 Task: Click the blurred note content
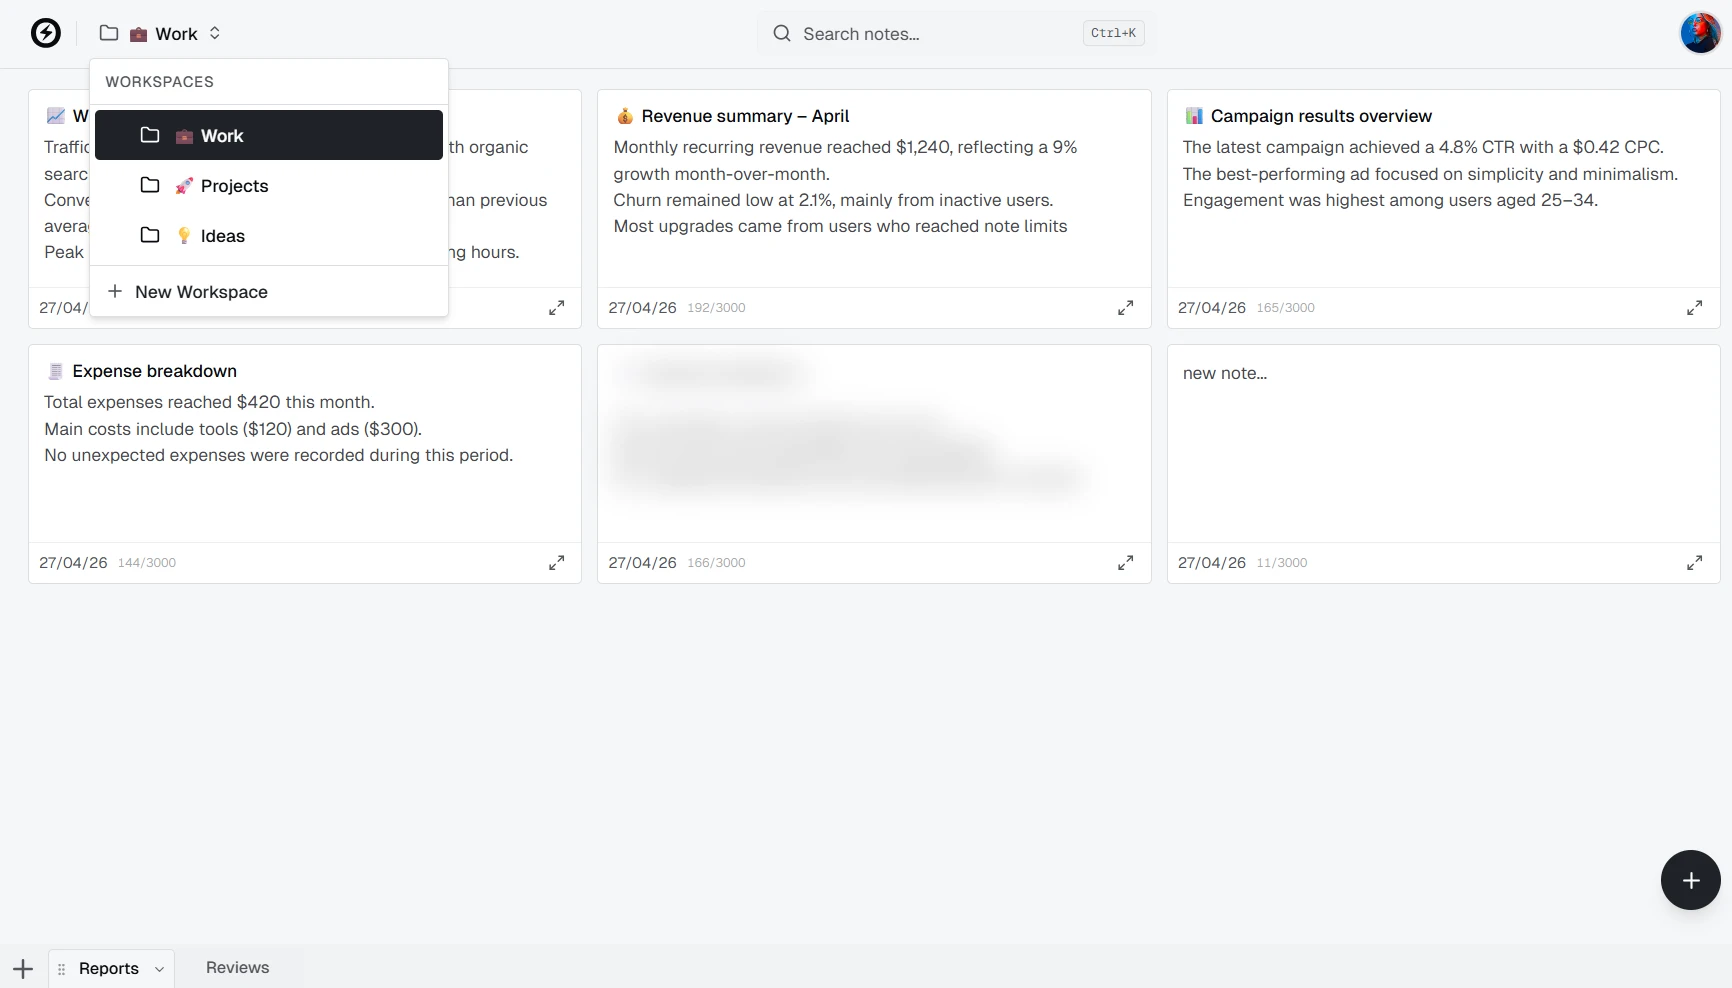(850, 430)
